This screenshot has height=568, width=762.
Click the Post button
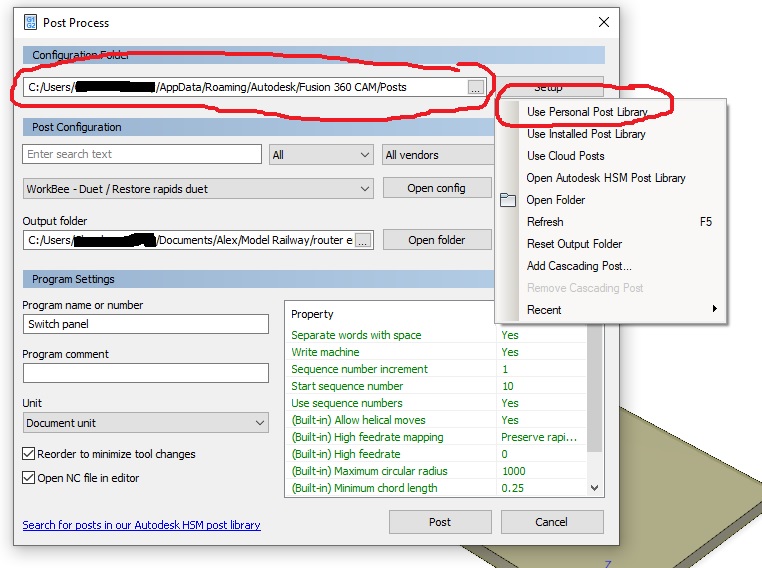(439, 522)
